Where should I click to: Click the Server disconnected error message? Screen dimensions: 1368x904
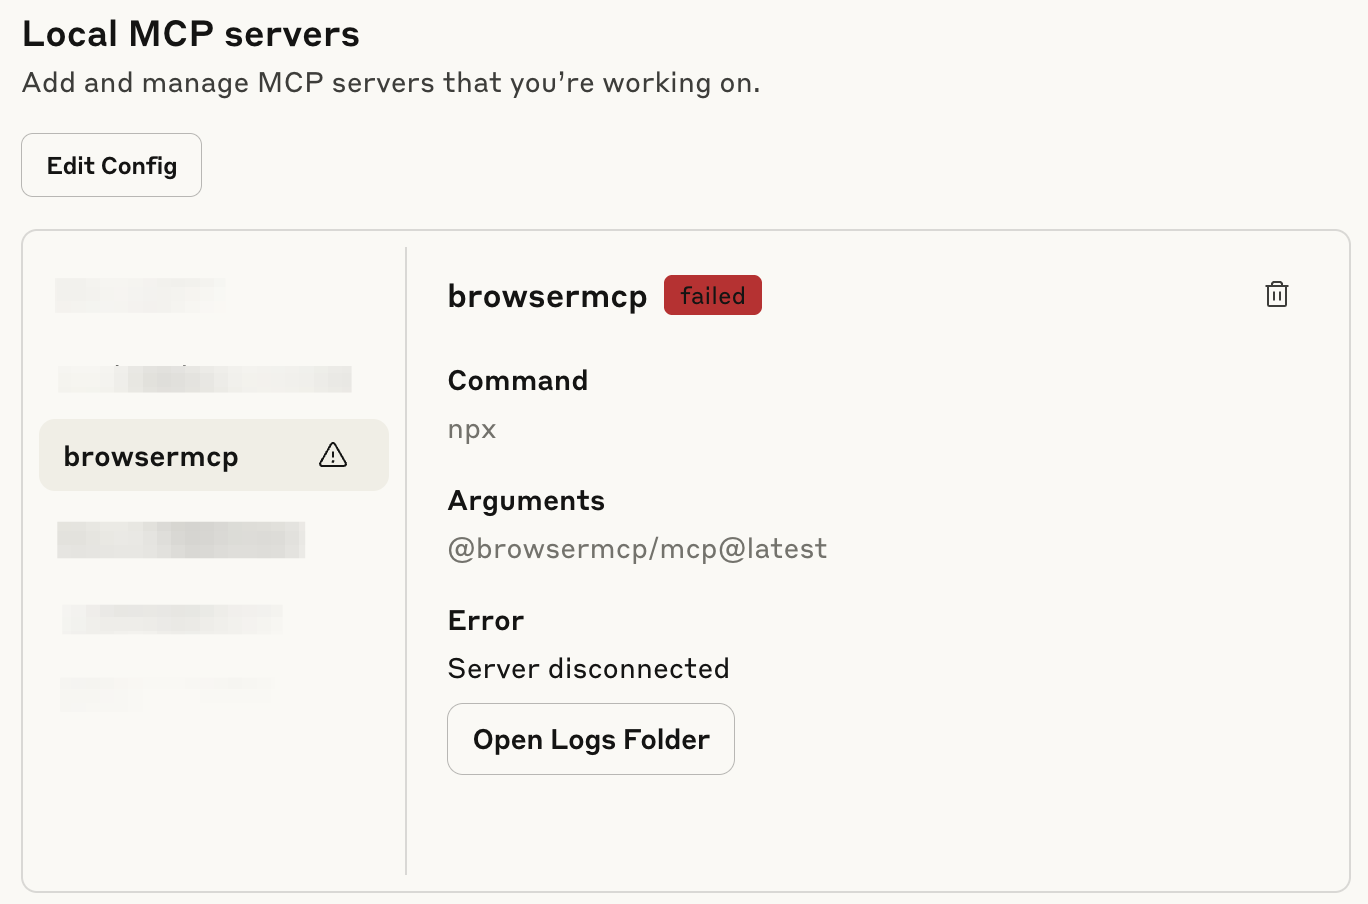[589, 668]
